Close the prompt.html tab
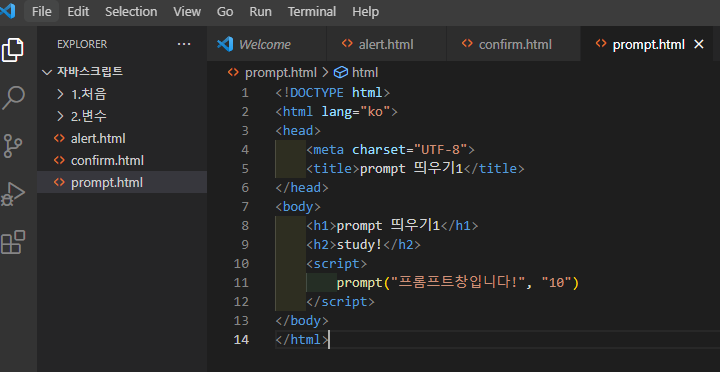This screenshot has height=372, width=720. click(698, 44)
